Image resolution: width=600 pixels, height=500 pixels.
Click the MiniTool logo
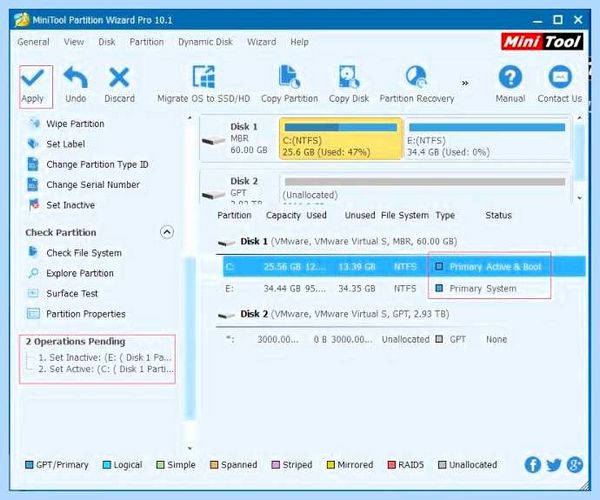pos(542,41)
